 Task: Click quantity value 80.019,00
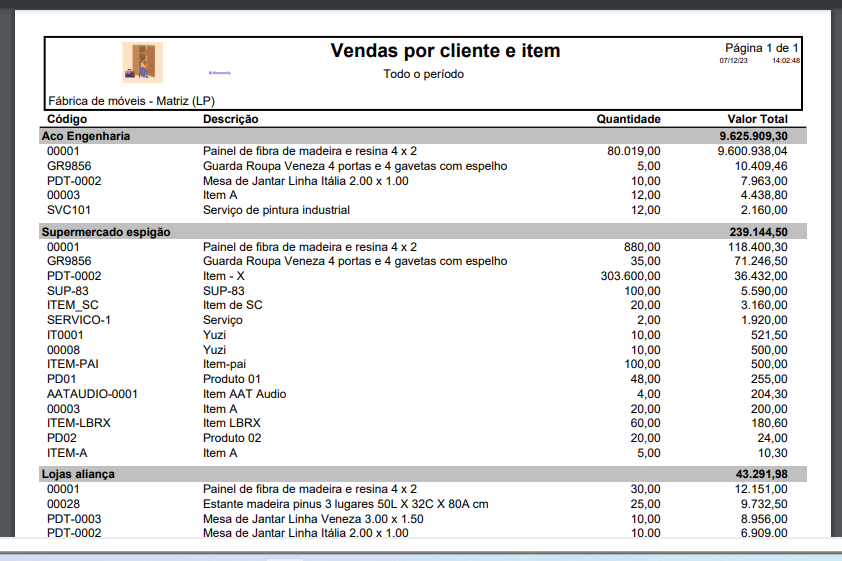(x=634, y=151)
